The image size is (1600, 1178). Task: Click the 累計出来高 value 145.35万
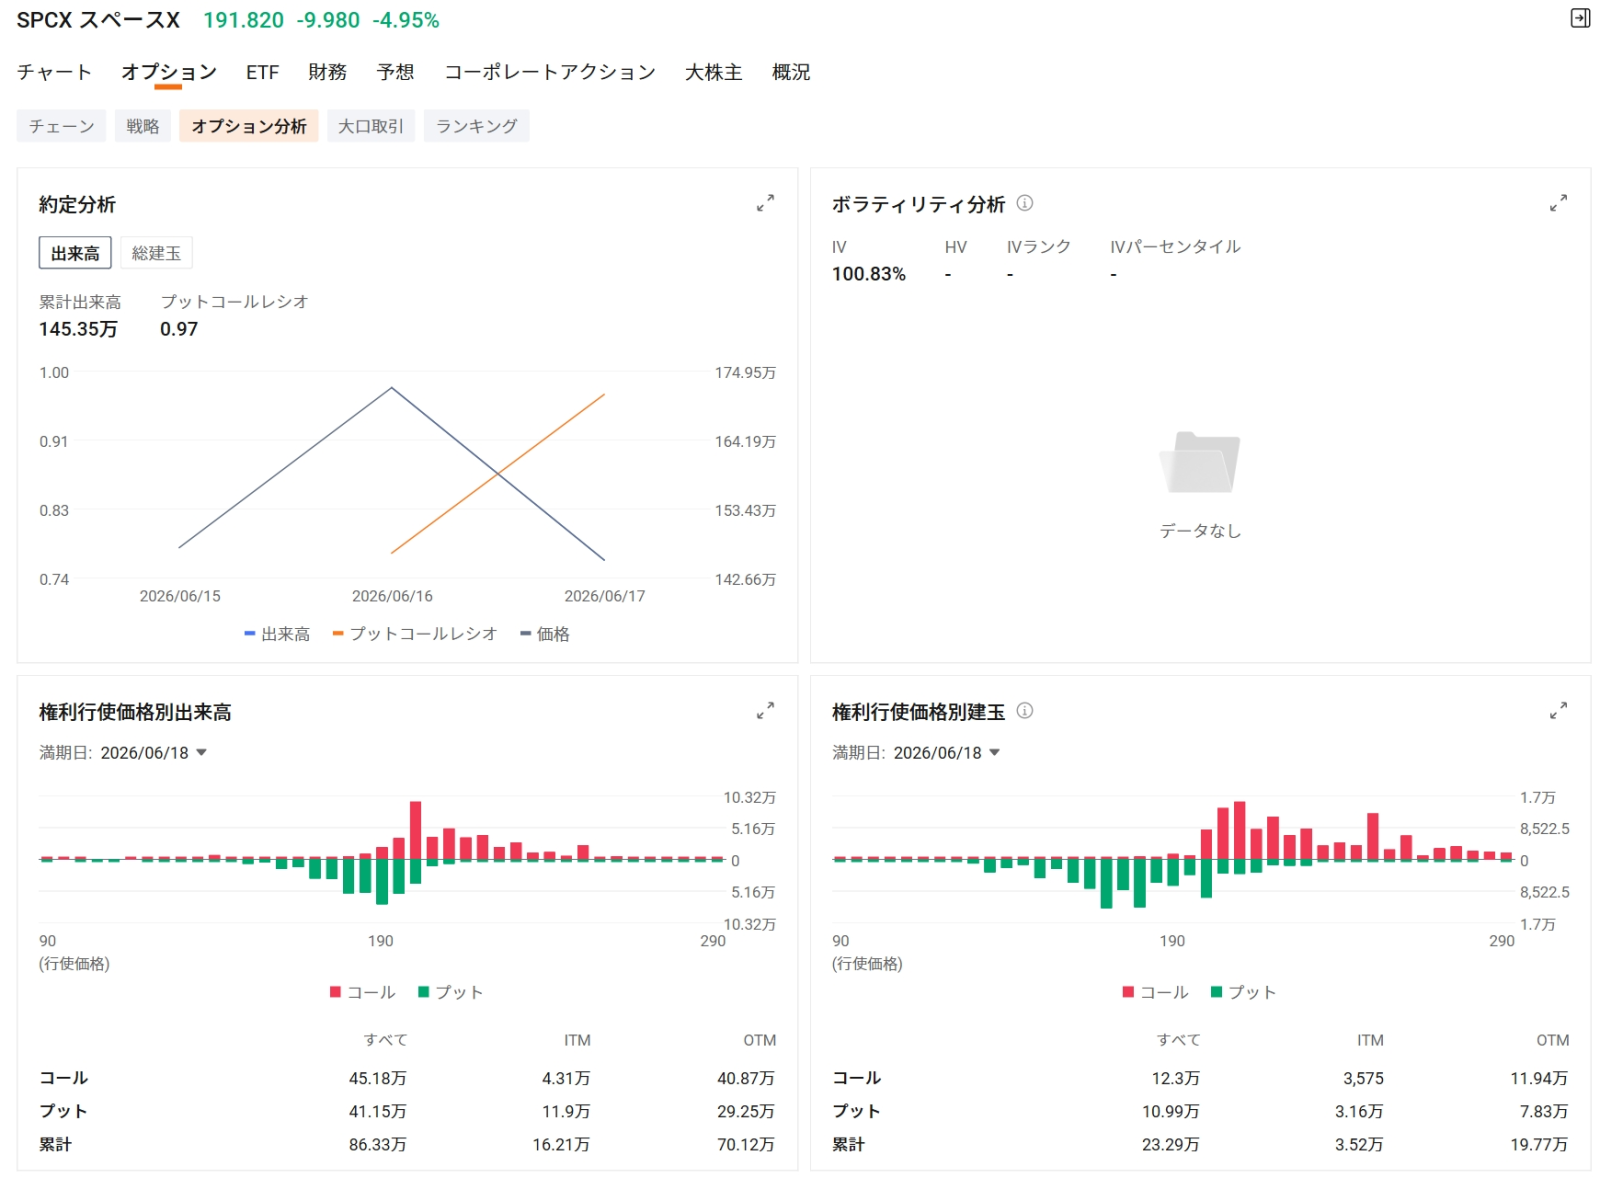coord(78,329)
